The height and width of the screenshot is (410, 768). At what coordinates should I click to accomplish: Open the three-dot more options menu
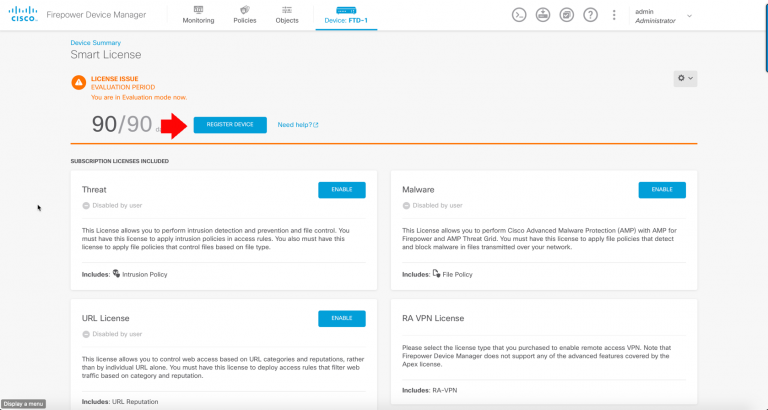pos(614,15)
